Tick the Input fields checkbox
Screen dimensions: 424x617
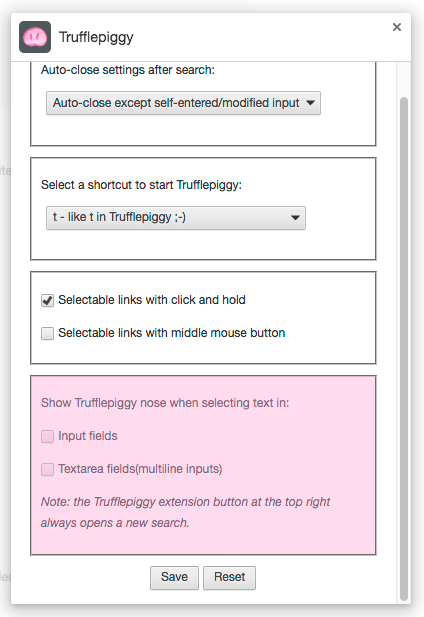(x=48, y=436)
